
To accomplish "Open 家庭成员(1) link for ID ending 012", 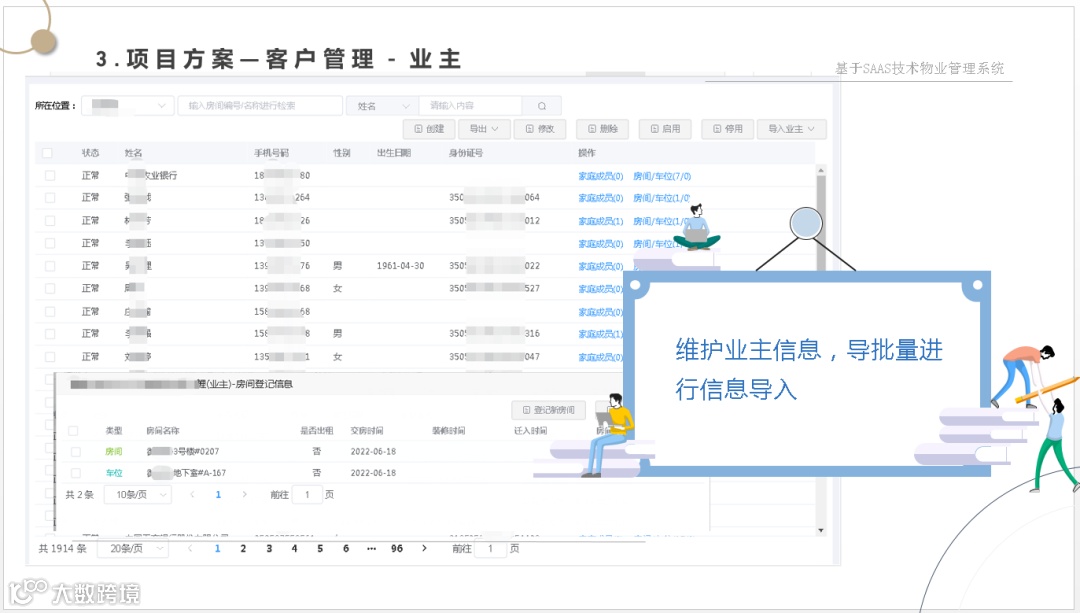I will (601, 221).
